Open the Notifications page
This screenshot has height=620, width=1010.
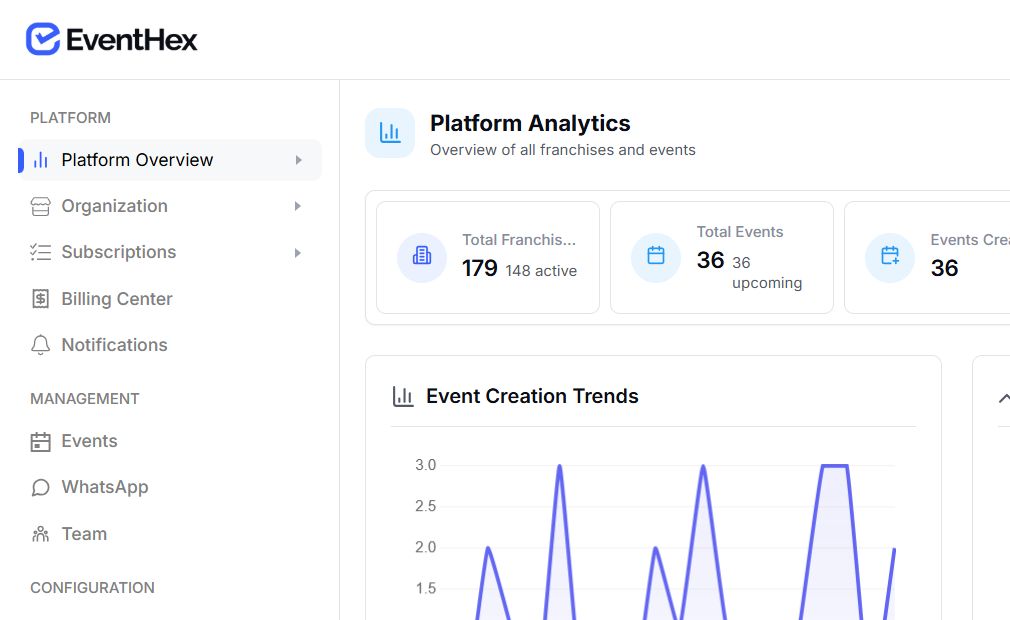[x=169, y=345]
